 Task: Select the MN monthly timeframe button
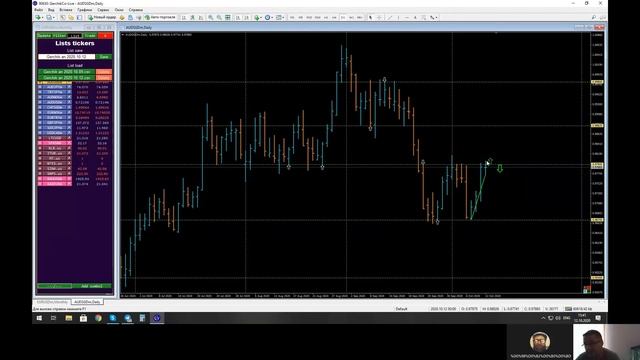point(359,18)
